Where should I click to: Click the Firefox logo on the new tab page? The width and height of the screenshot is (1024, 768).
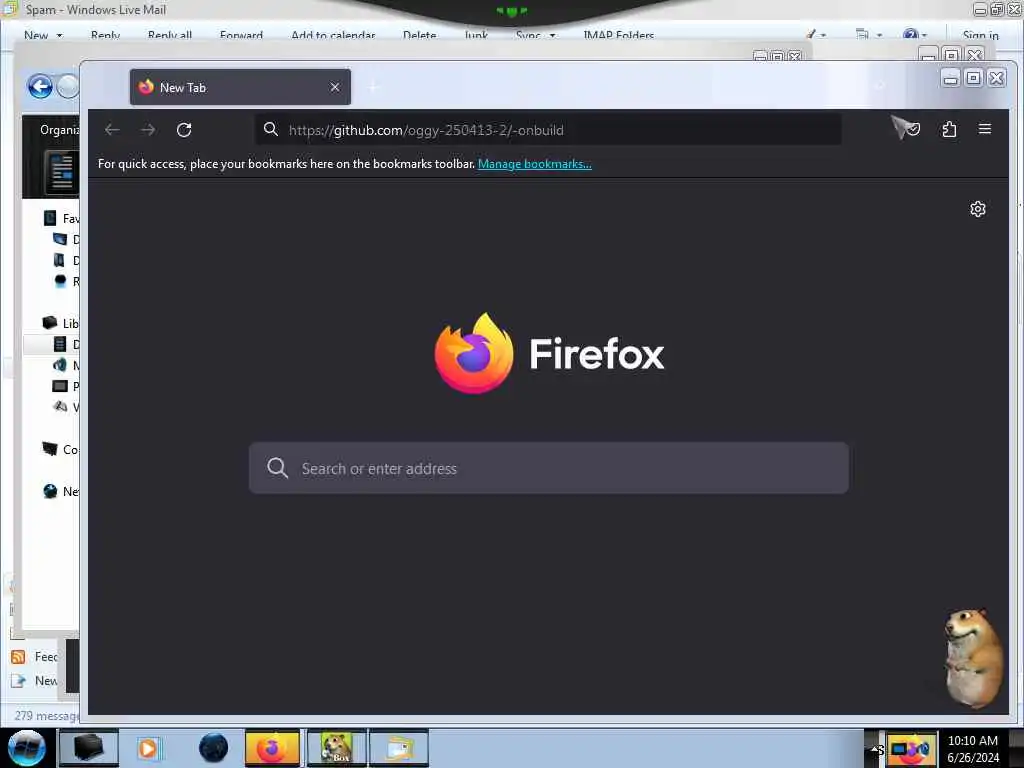point(474,353)
